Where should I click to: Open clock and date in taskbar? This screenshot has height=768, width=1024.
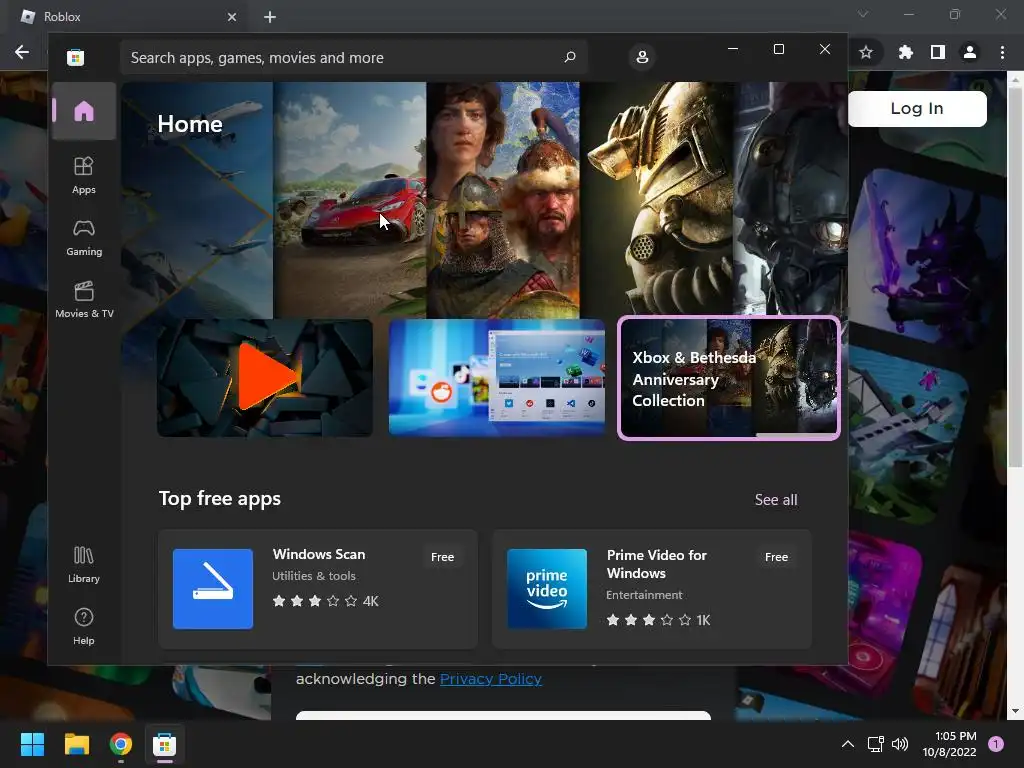pos(950,744)
